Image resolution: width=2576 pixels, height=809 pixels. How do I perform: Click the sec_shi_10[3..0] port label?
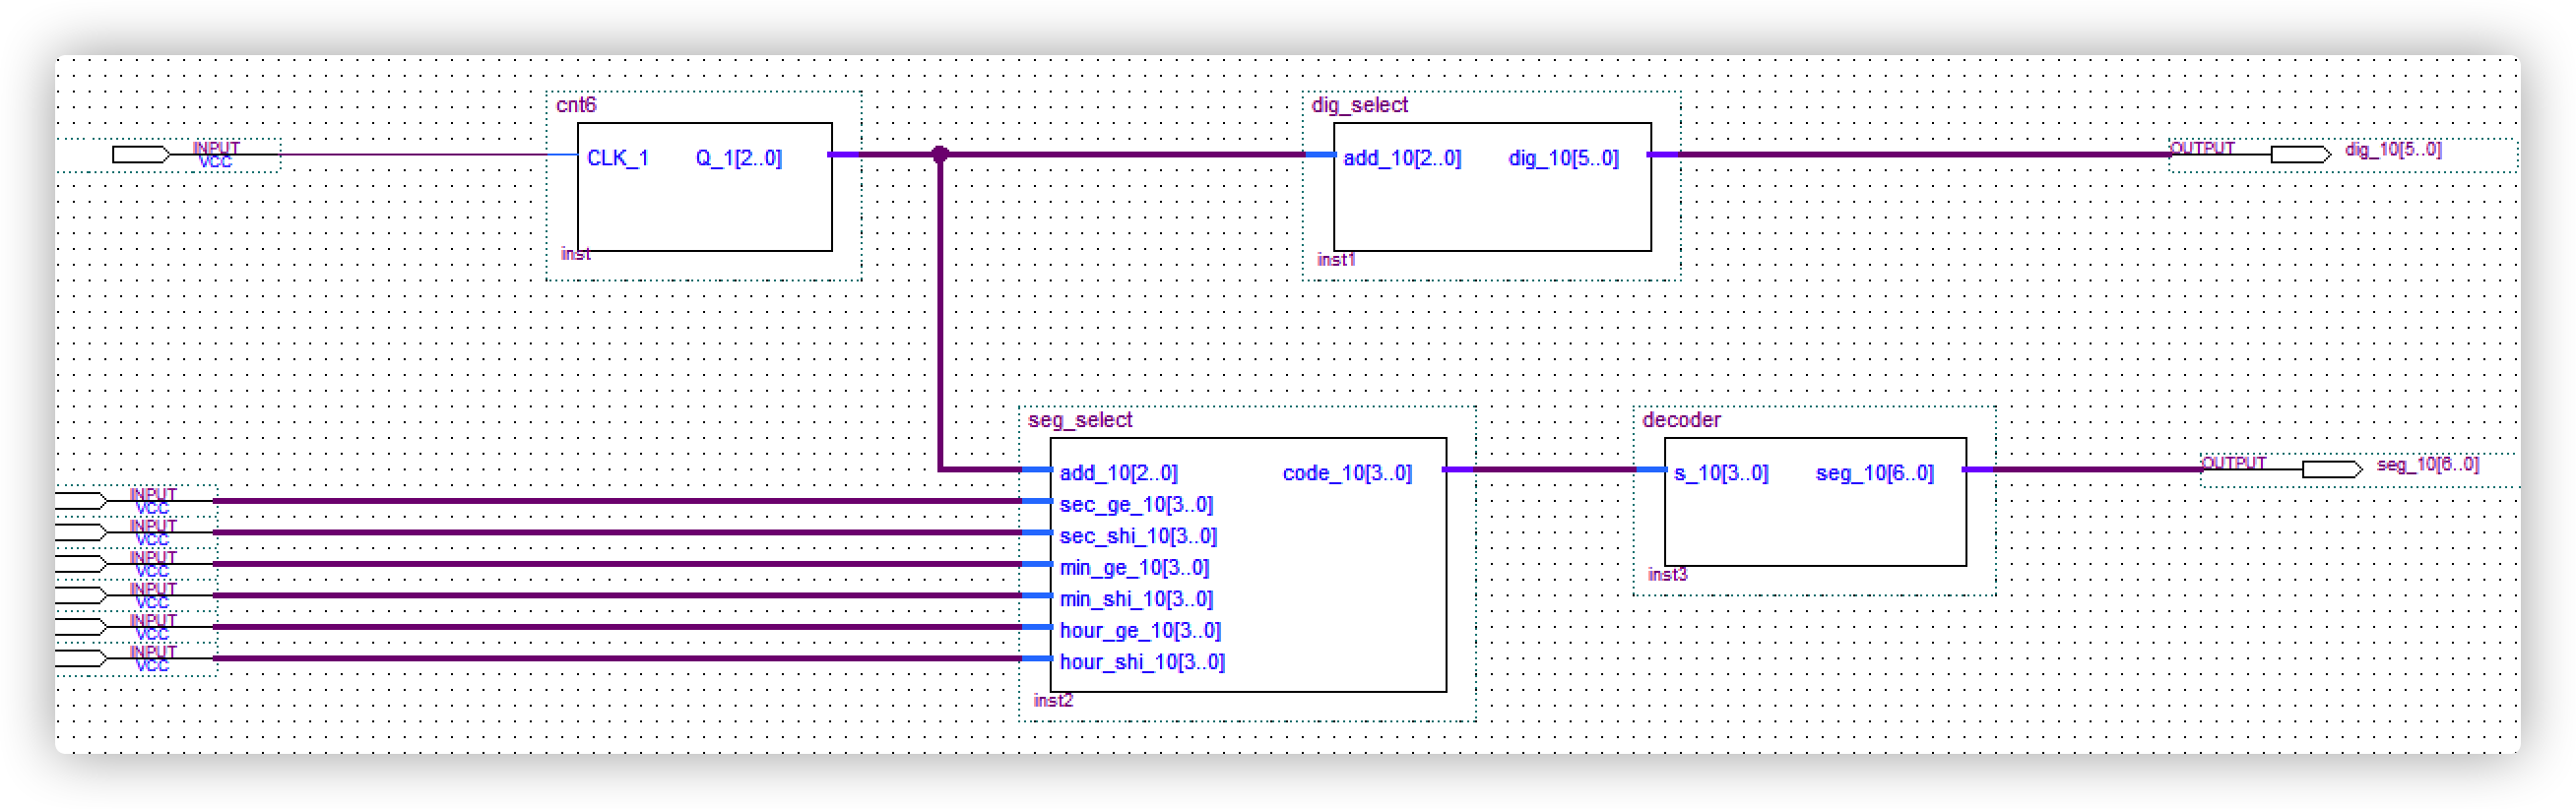coord(1138,536)
